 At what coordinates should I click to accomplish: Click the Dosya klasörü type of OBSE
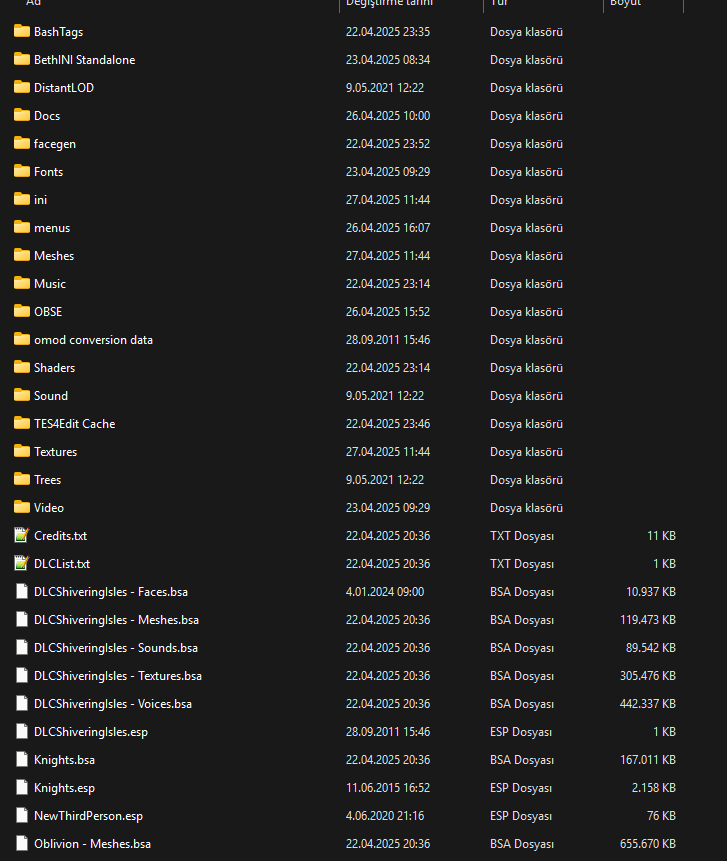tap(527, 312)
